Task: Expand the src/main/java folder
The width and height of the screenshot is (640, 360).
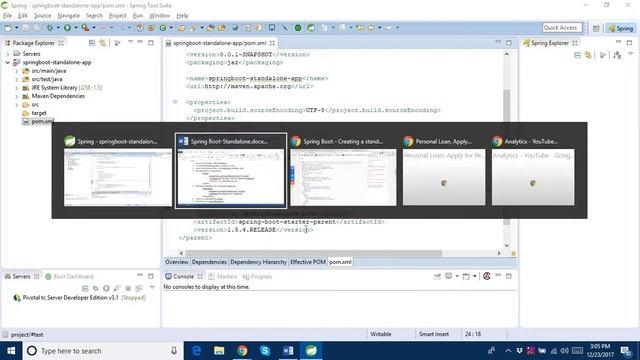Action: pyautogui.click(x=17, y=71)
